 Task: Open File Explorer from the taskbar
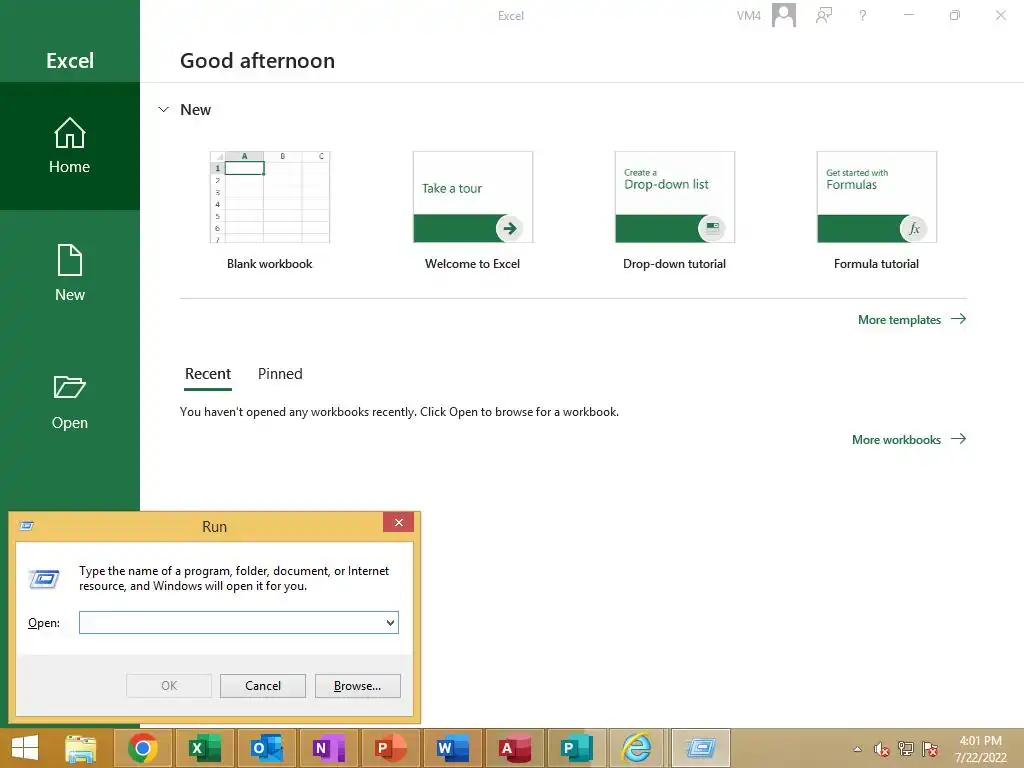[81, 748]
